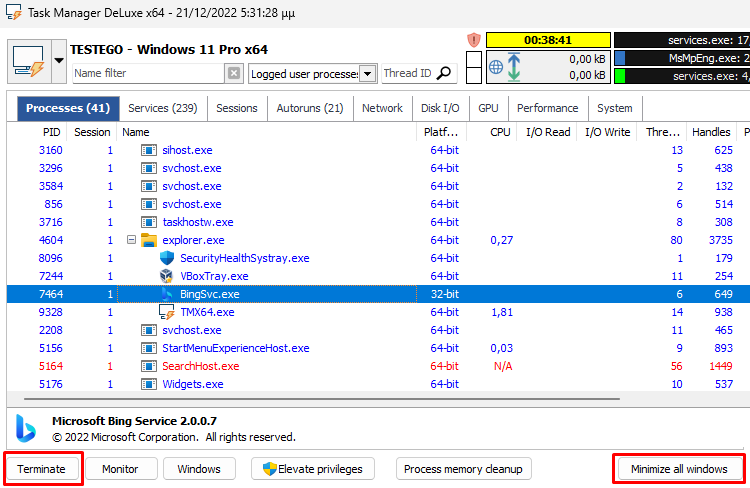Click the SecurityHealthSystray.exe shield icon

click(166, 258)
